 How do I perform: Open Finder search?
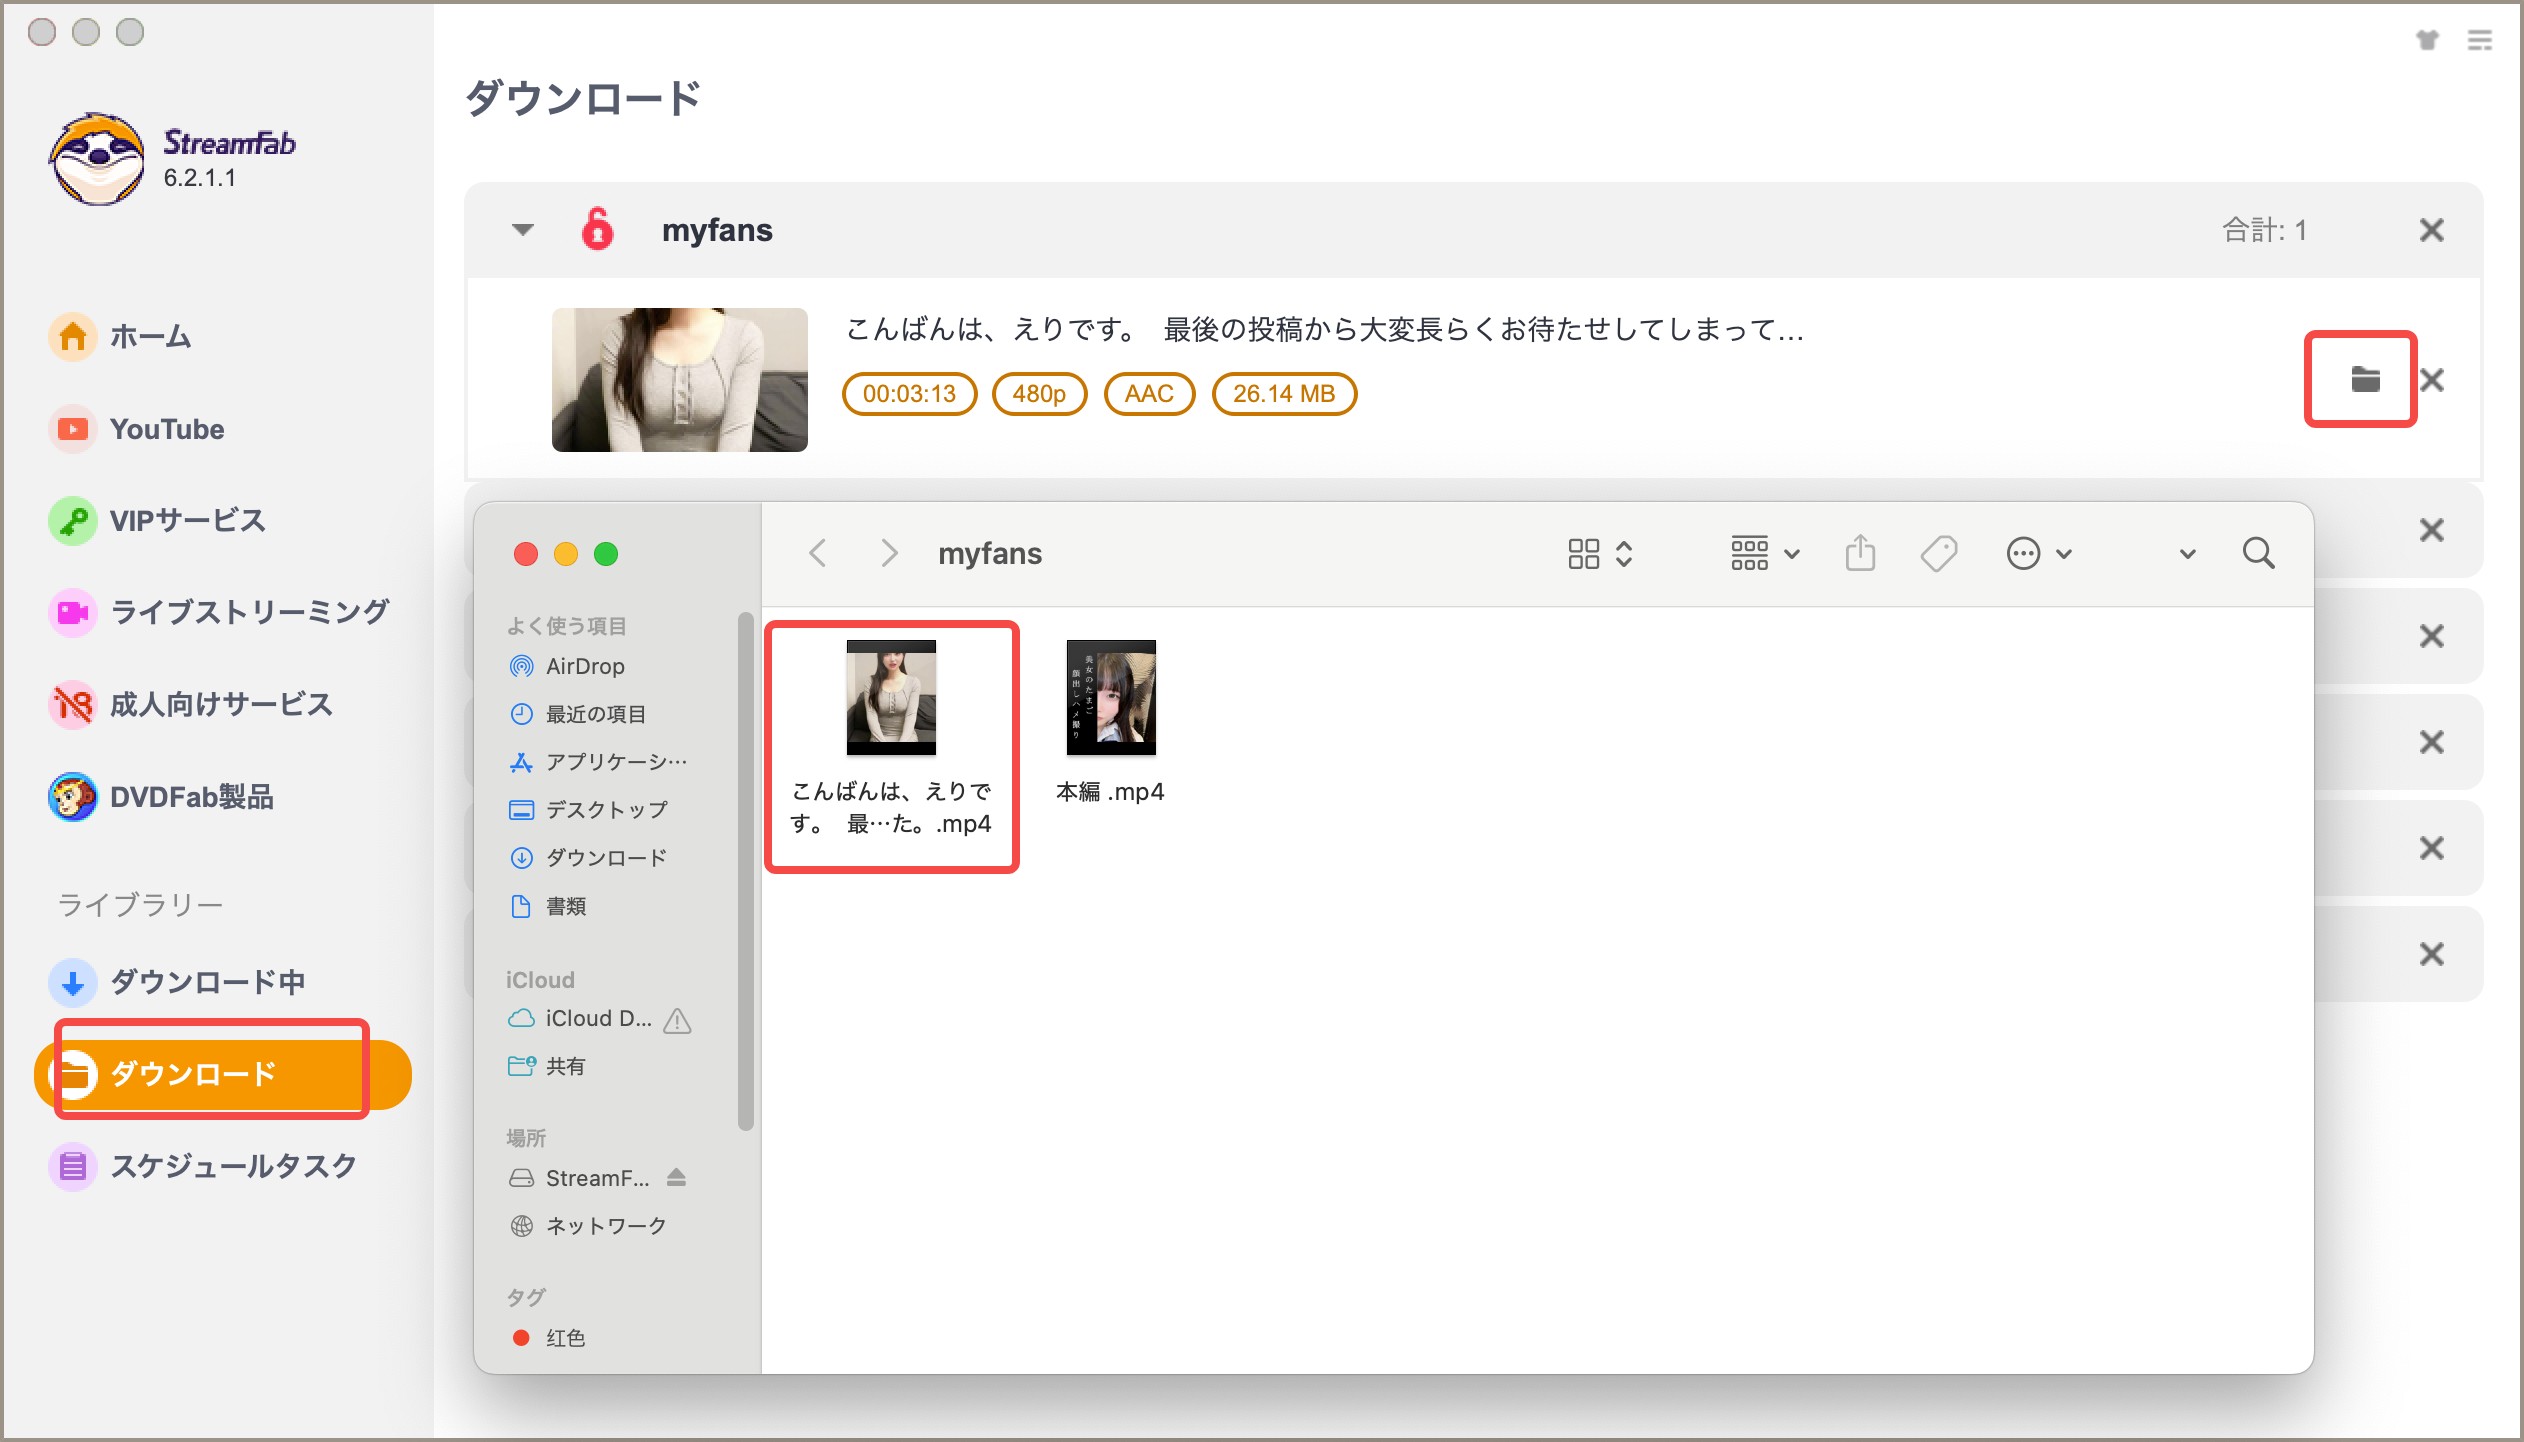2258,553
